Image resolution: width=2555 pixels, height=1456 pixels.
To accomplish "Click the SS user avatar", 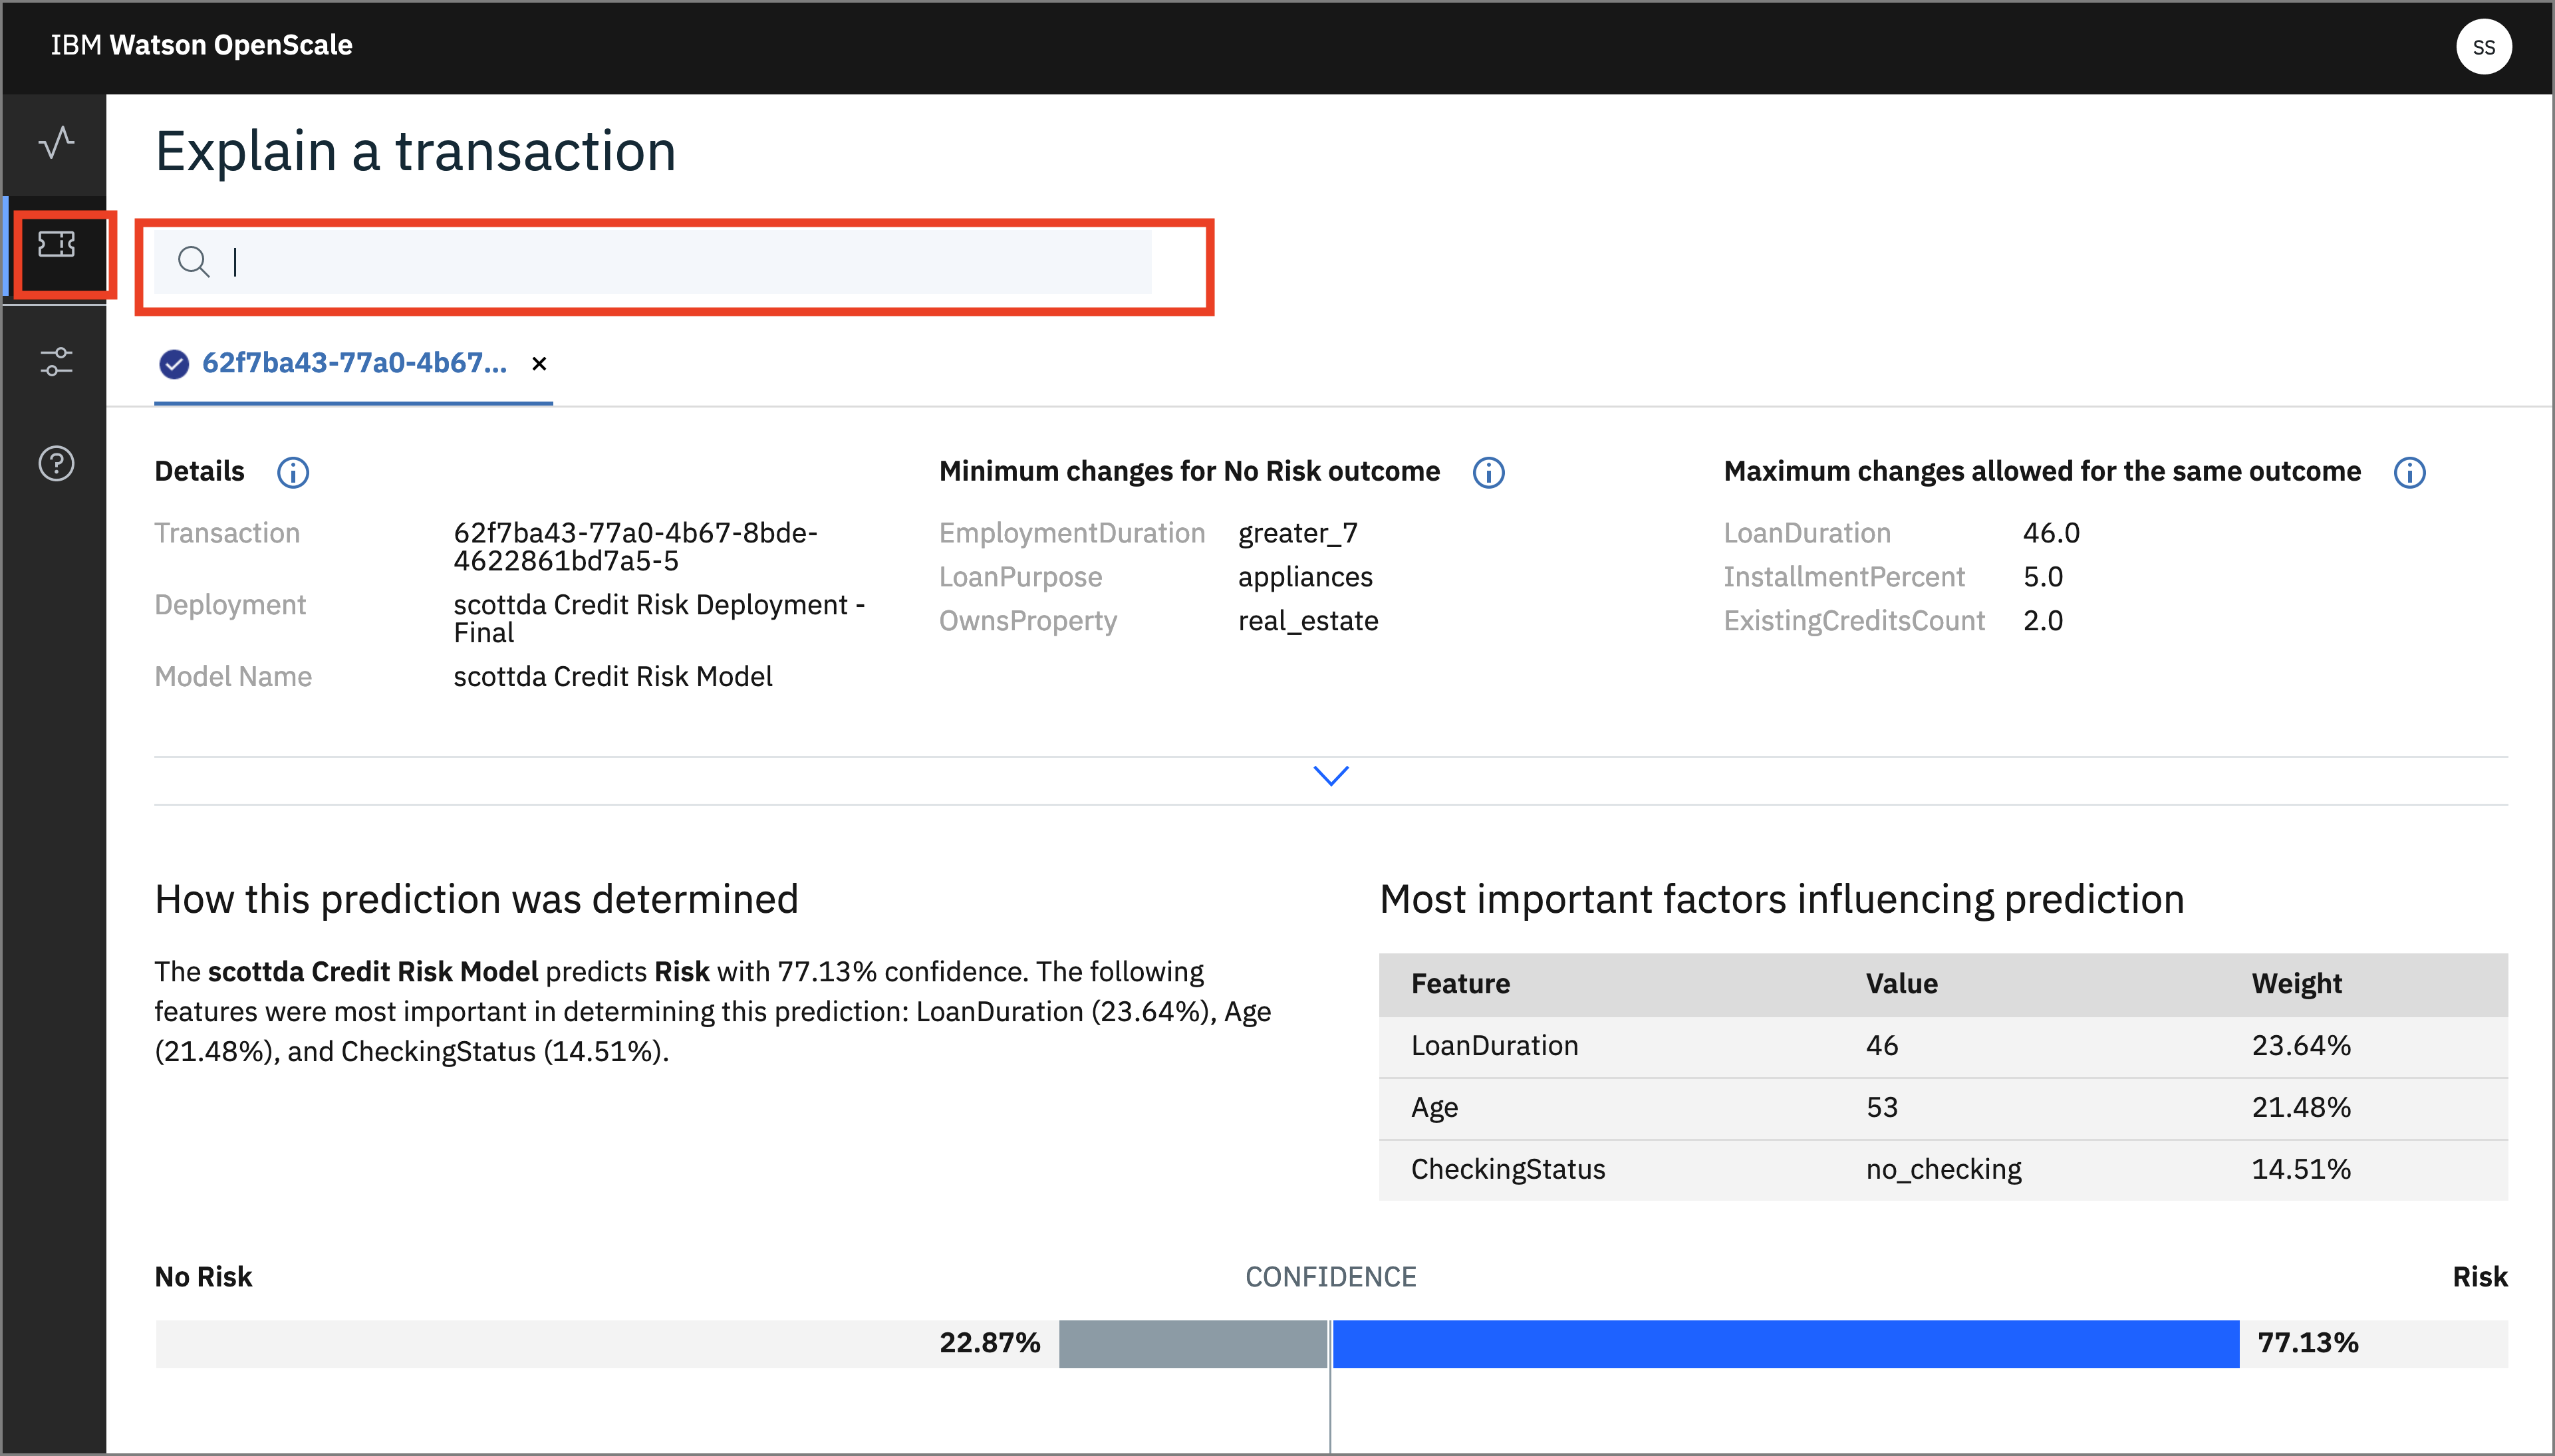I will pyautogui.click(x=2483, y=47).
